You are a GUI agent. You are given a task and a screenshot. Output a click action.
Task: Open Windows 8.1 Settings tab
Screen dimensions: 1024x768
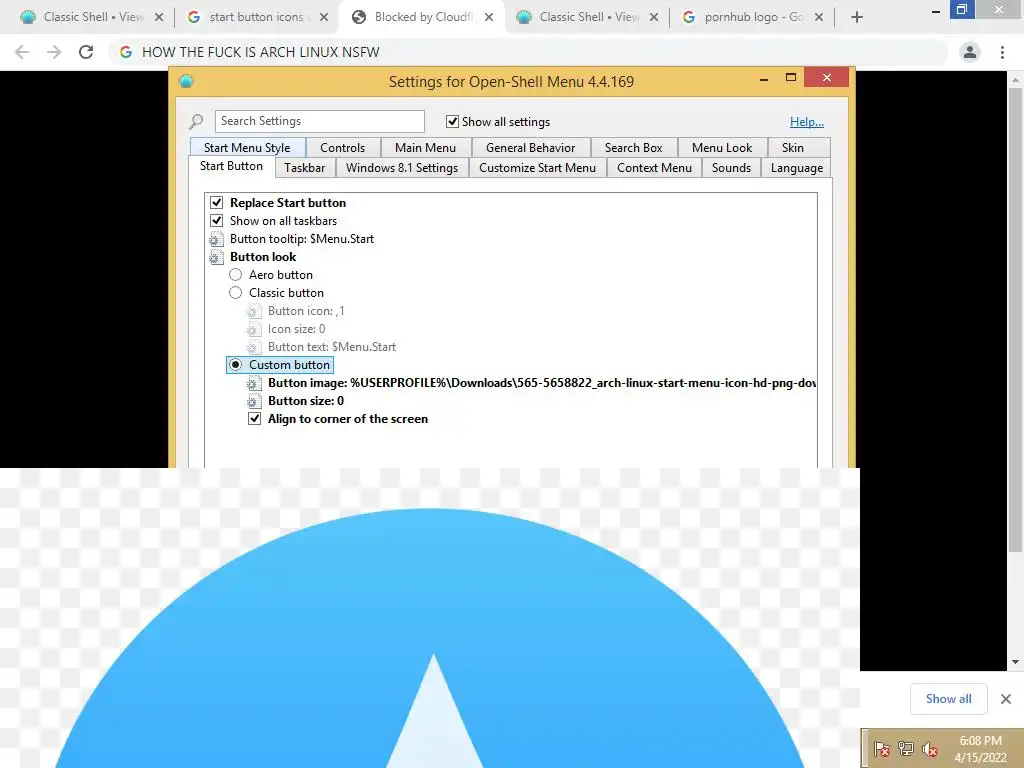(402, 168)
